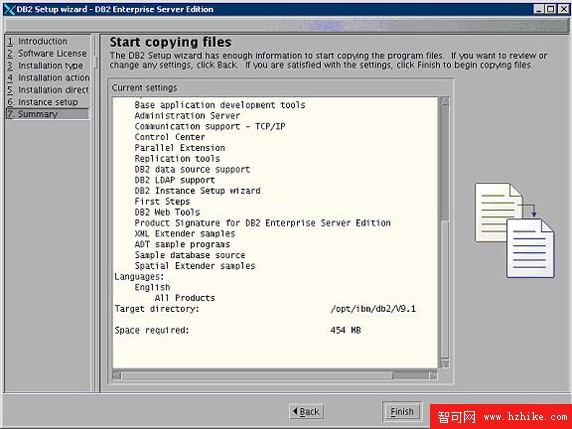Click Finish to begin copying files

click(x=402, y=412)
